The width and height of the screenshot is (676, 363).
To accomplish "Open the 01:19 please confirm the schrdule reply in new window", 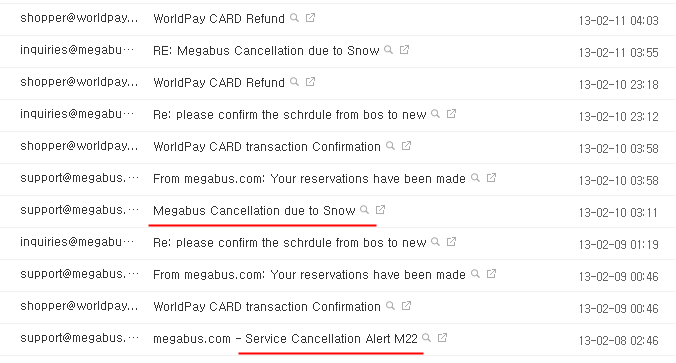I will point(451,242).
